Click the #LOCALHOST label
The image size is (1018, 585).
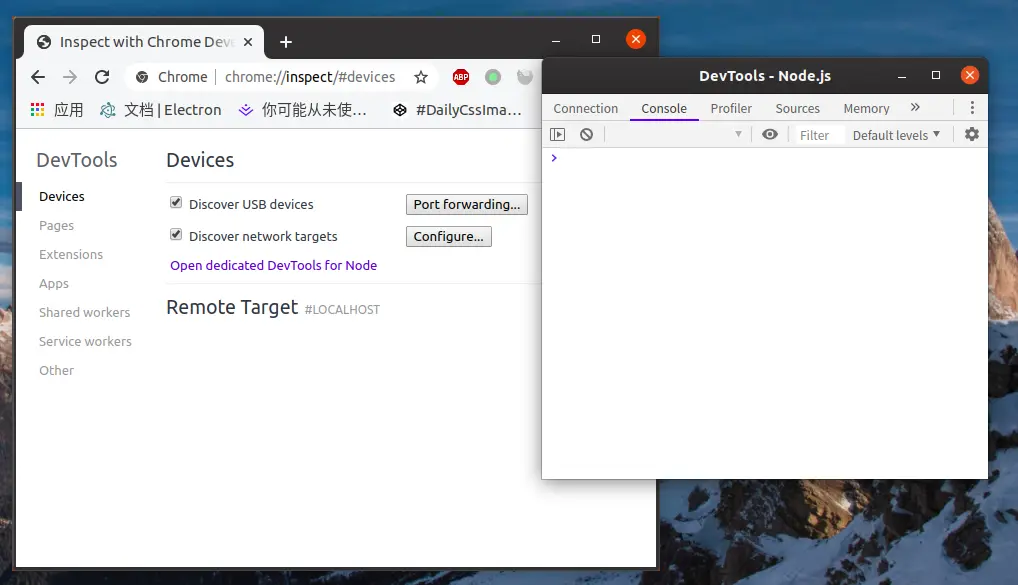tap(342, 310)
